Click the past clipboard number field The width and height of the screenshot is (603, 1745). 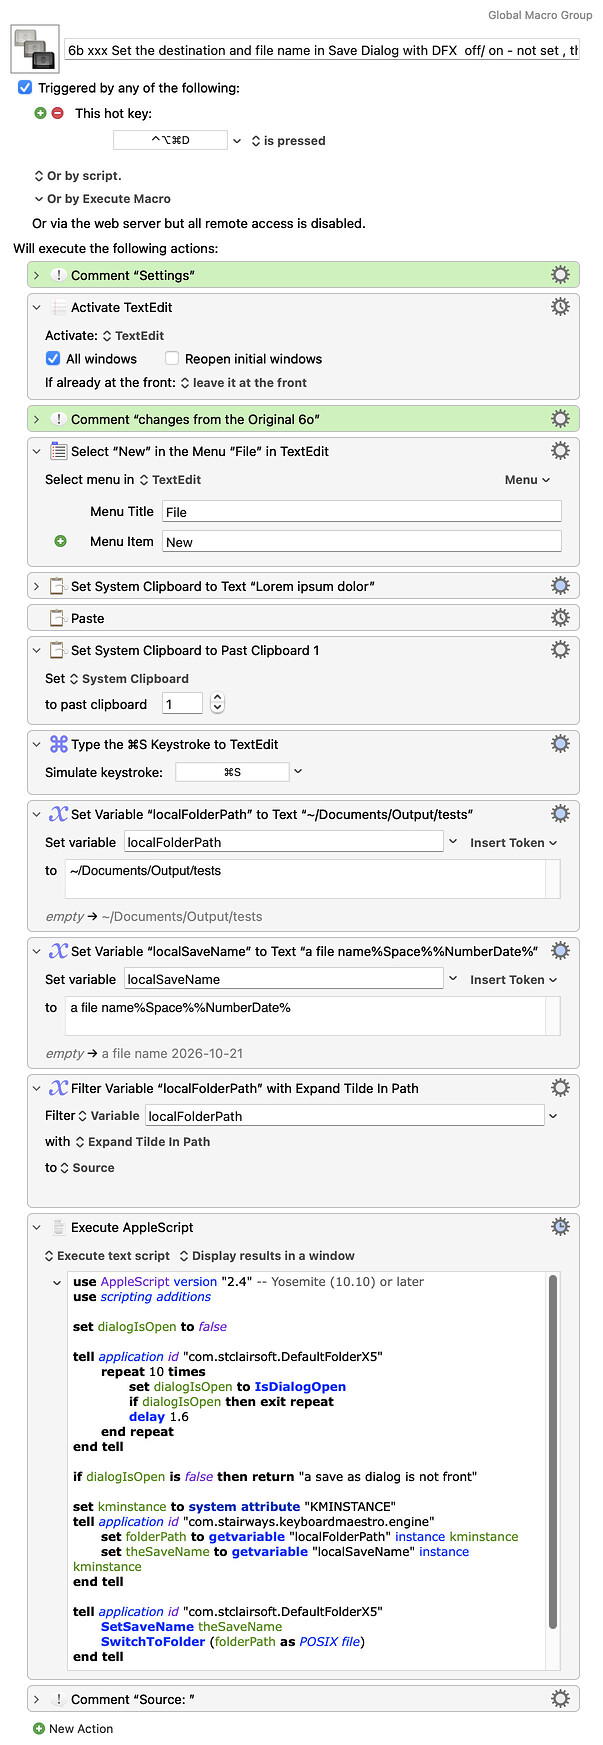point(183,704)
